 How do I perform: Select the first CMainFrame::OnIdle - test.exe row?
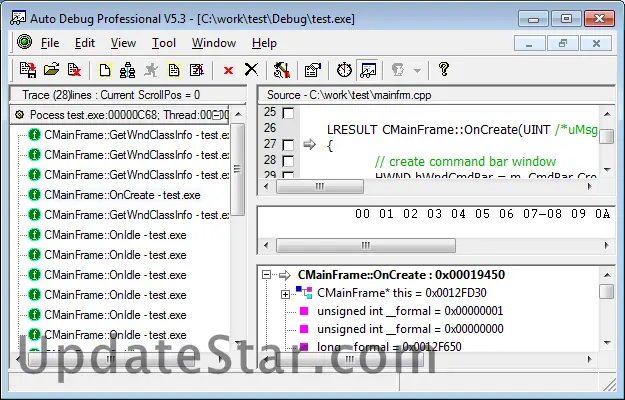tap(115, 235)
